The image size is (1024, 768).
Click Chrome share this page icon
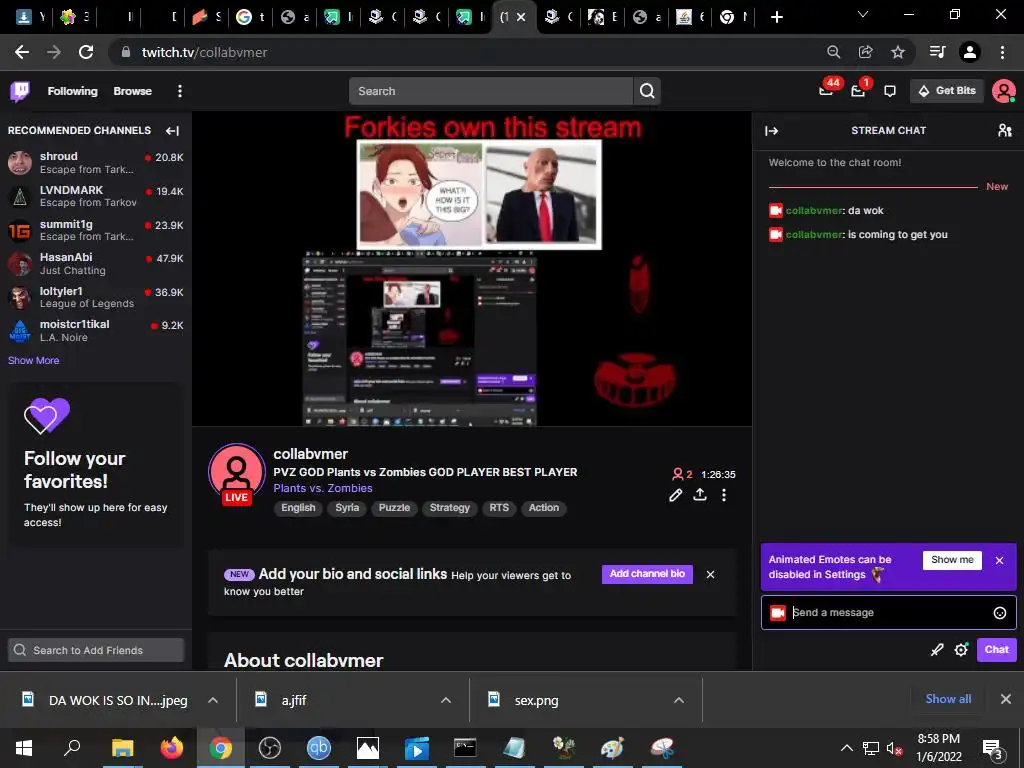pos(866,52)
